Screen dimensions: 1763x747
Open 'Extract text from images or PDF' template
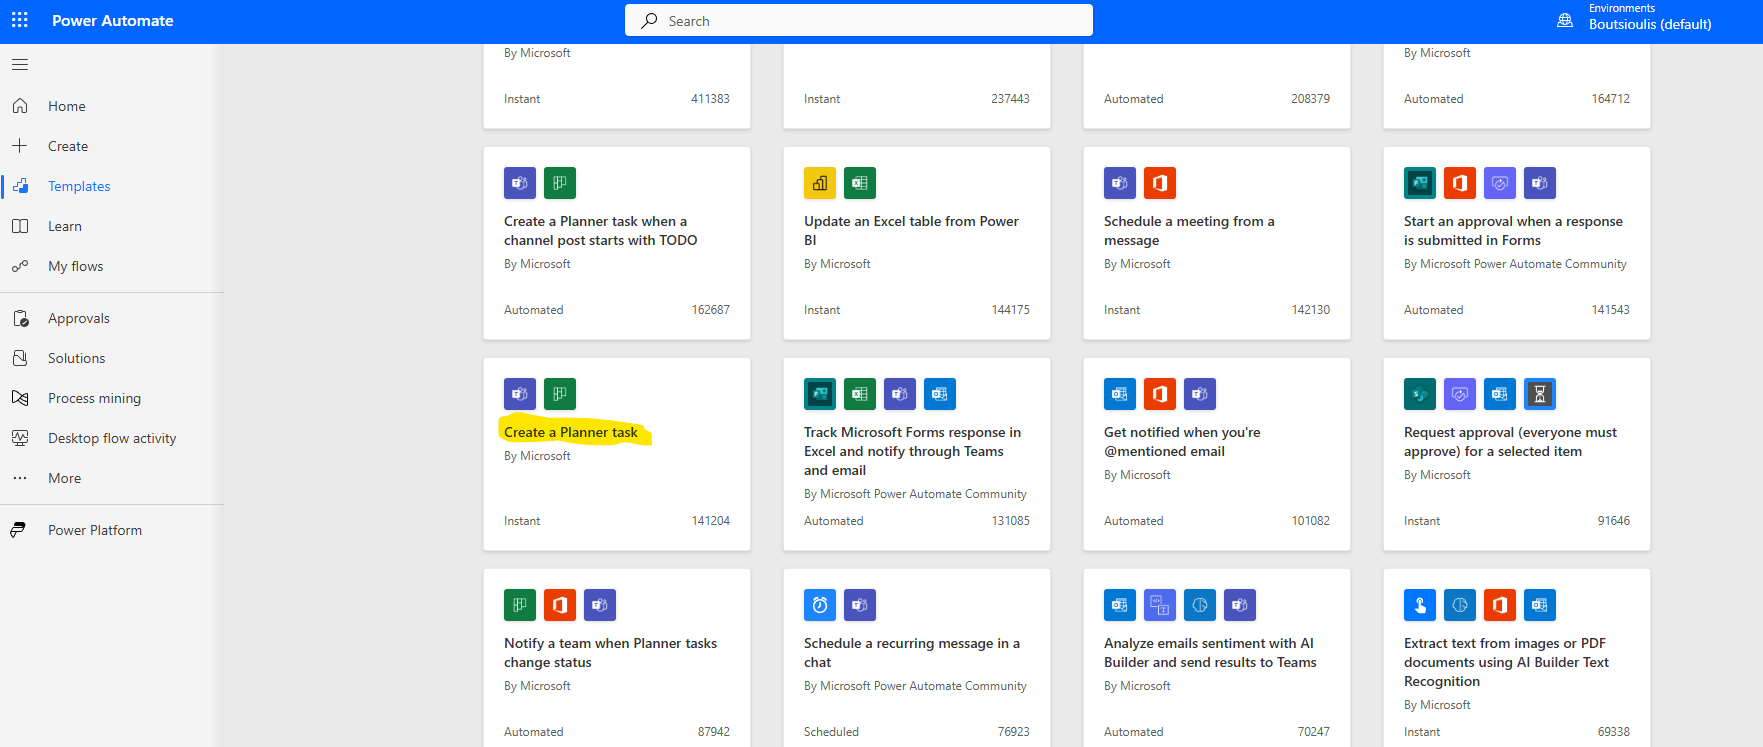(x=1506, y=662)
